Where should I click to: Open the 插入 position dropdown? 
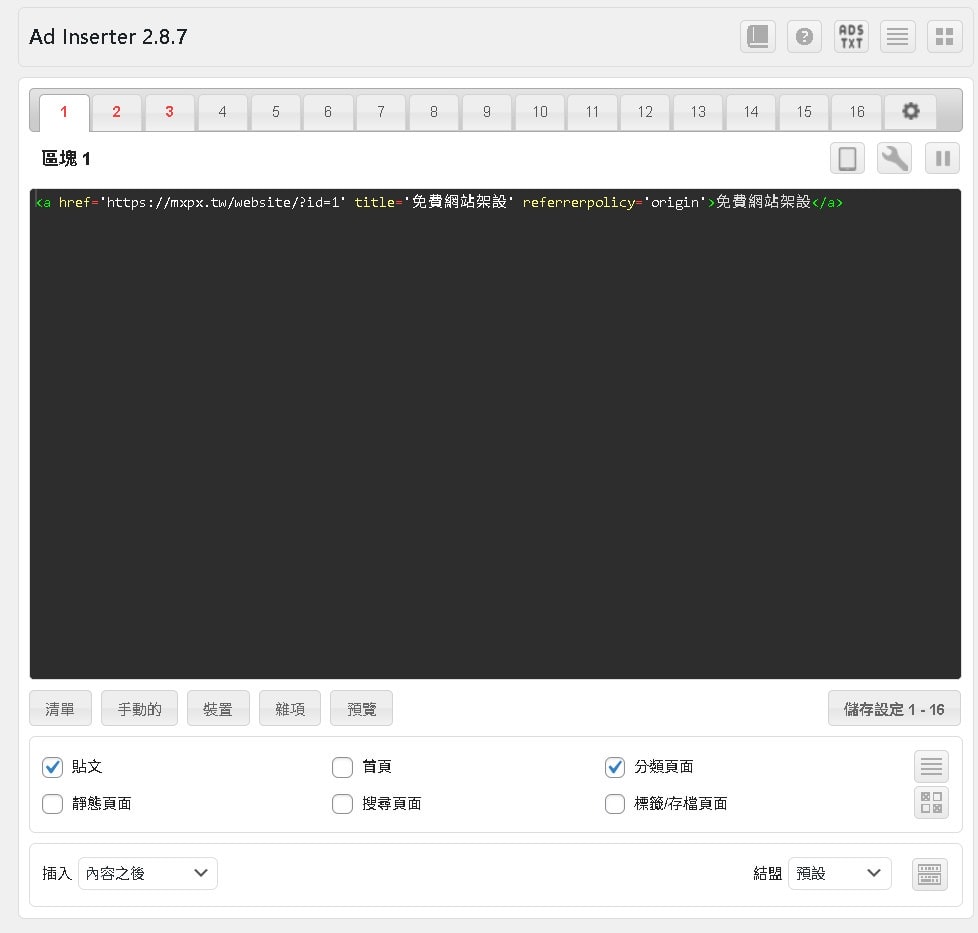tap(148, 873)
